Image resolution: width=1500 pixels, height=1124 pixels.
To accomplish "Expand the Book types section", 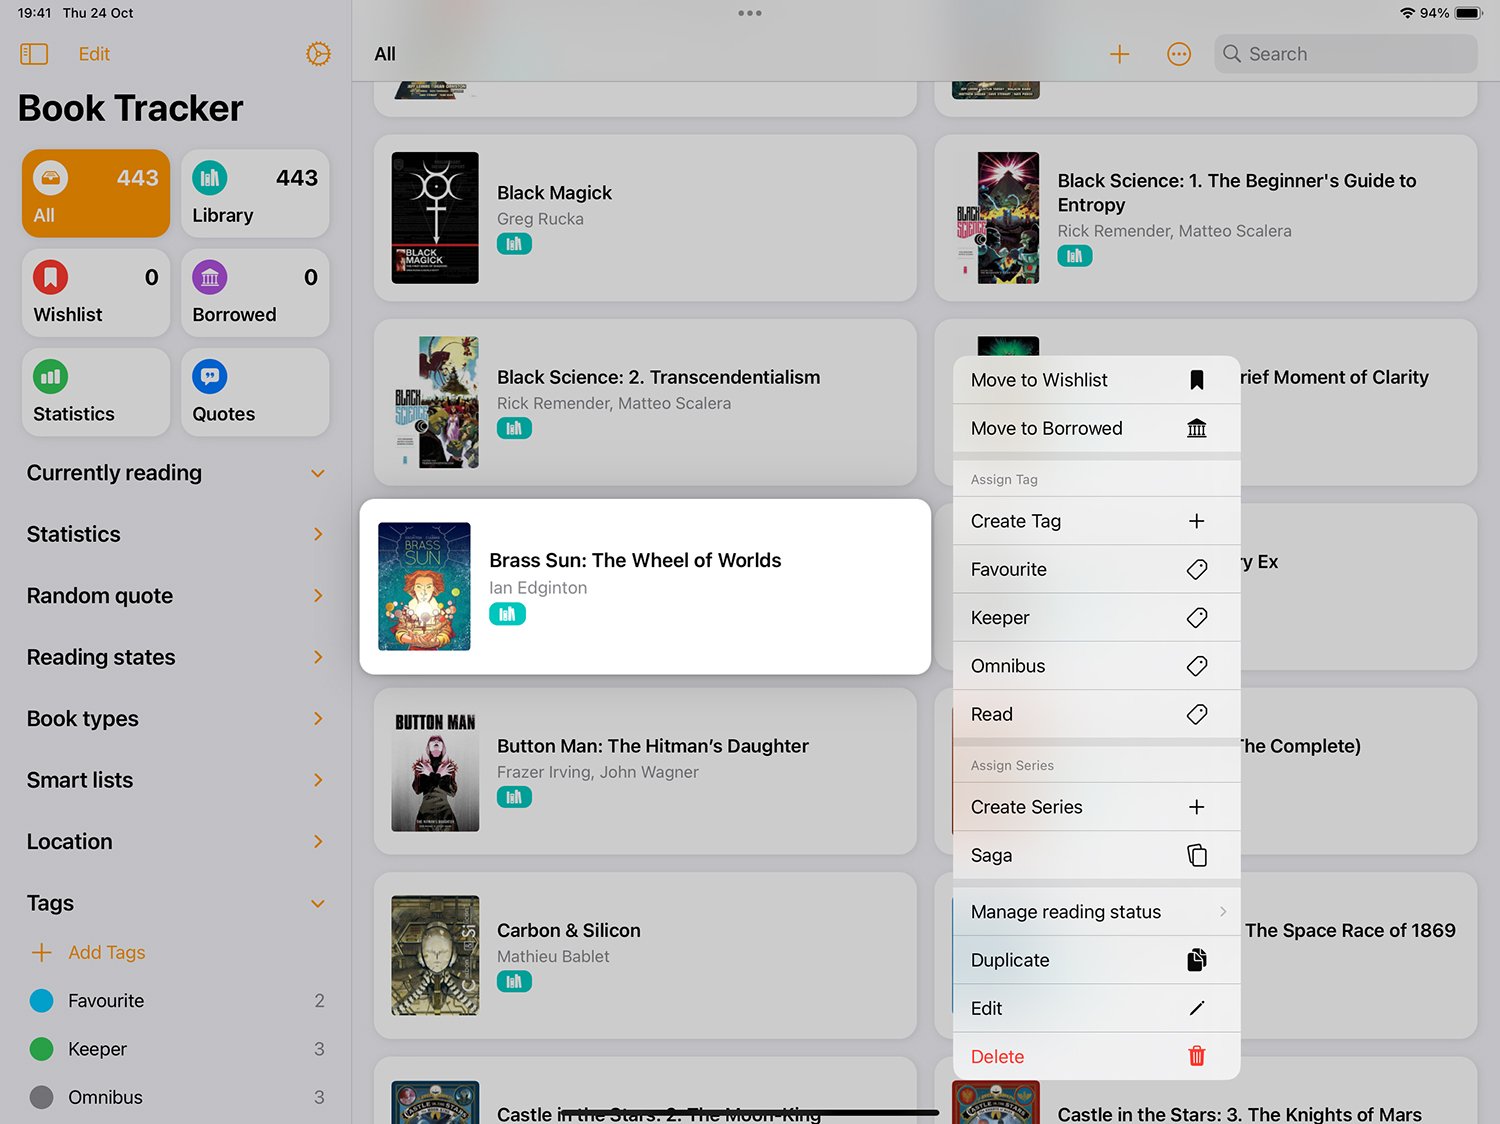I will tap(318, 719).
